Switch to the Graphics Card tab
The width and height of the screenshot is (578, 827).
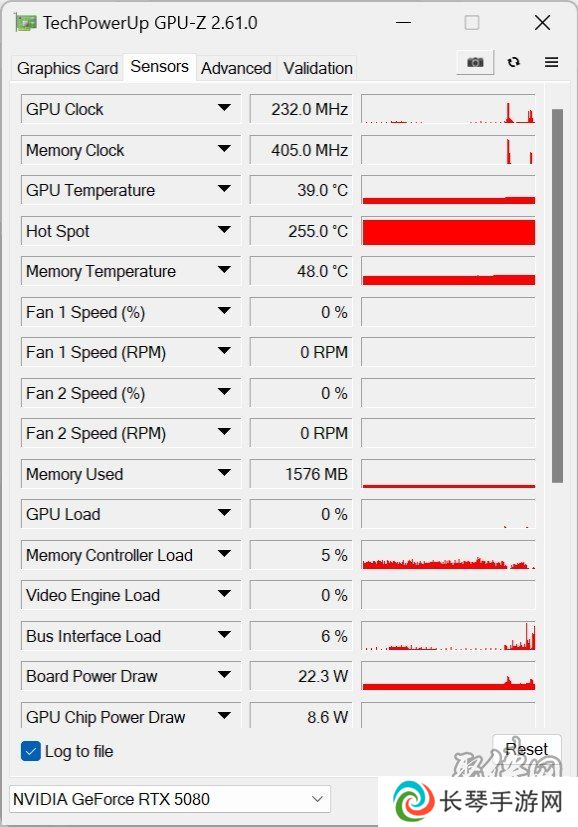(67, 68)
